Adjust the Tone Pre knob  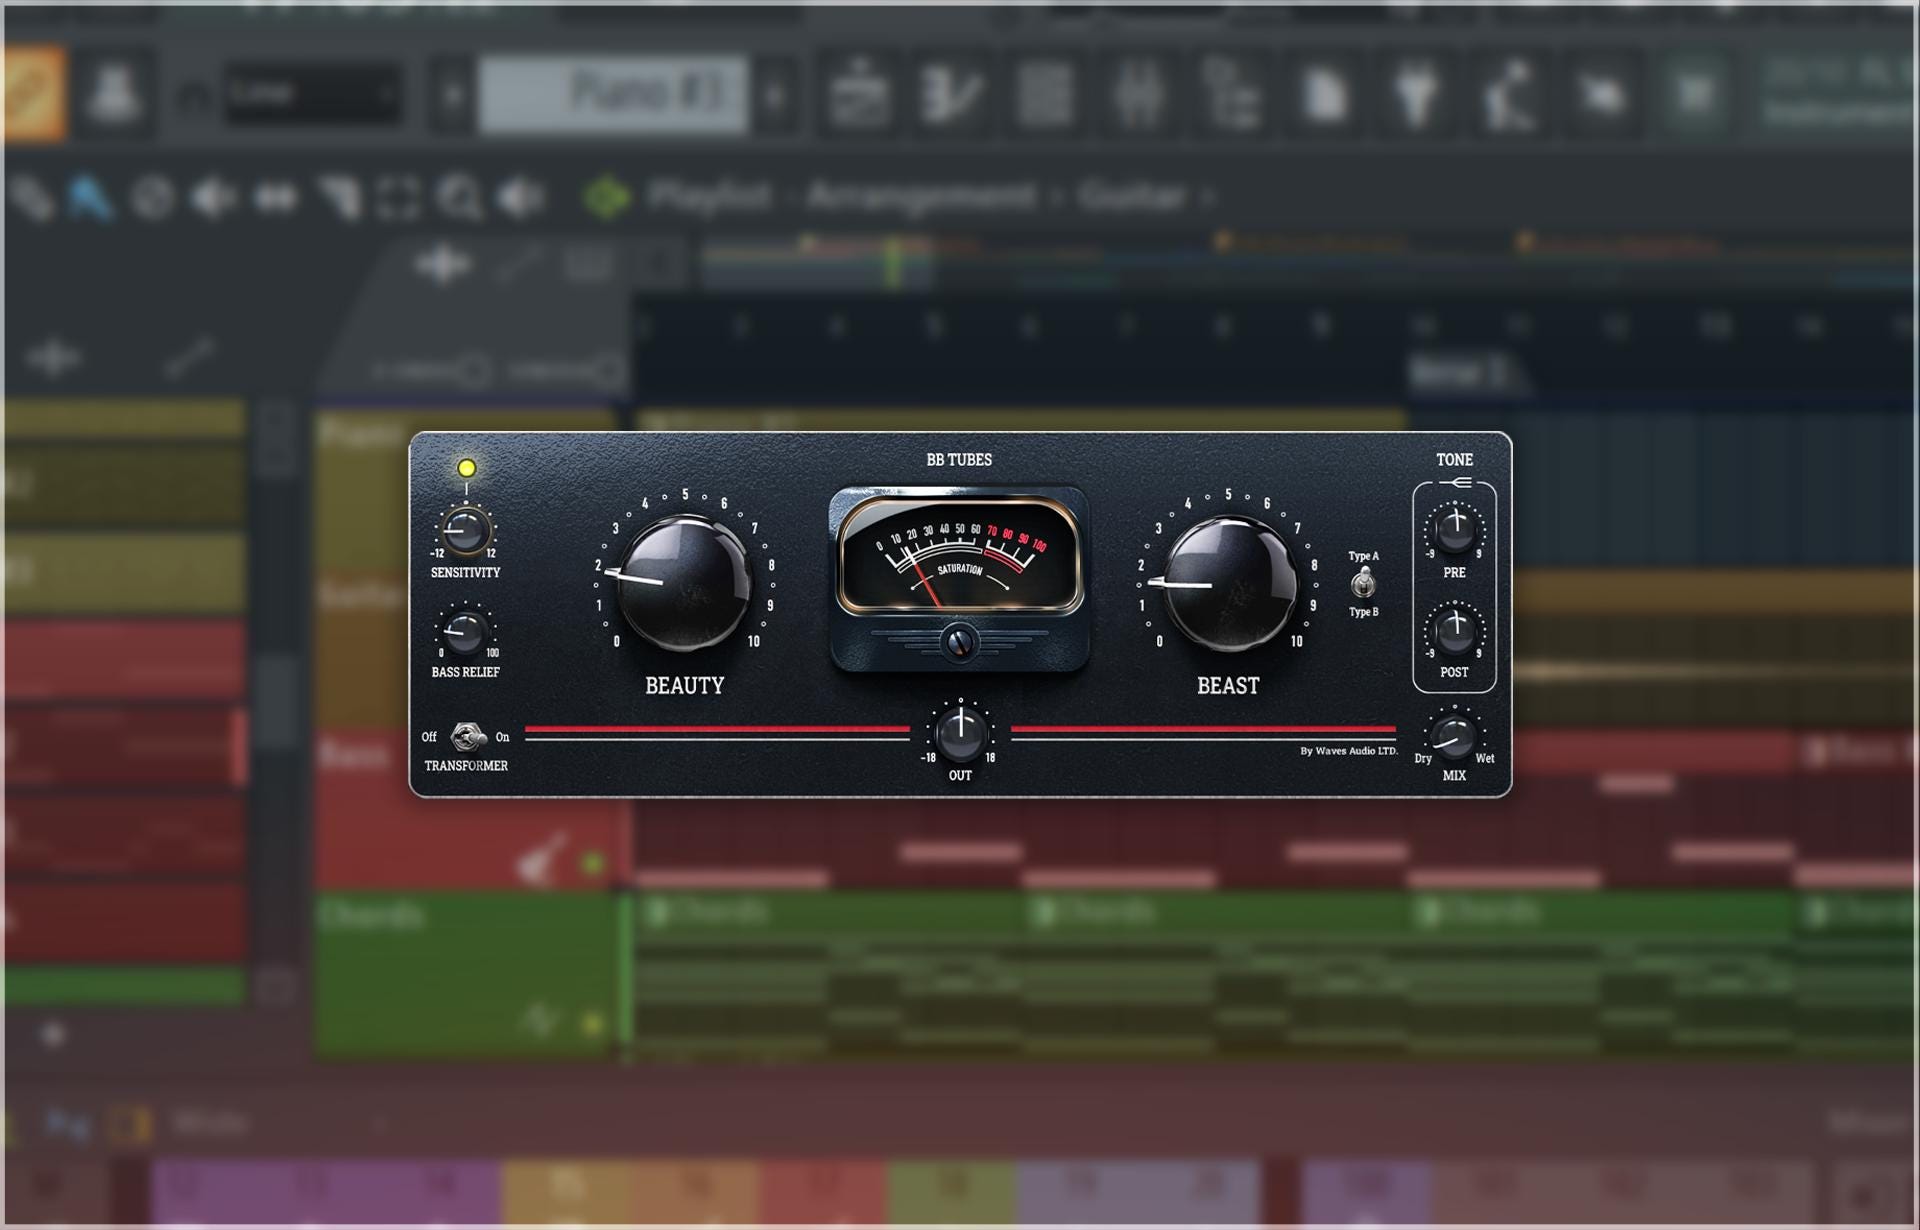tap(1455, 529)
